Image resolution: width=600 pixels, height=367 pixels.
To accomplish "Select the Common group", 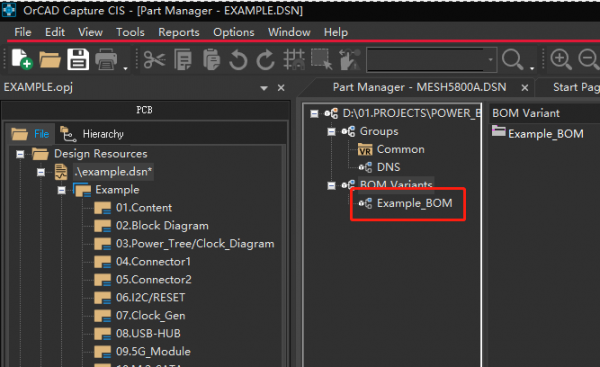I will pos(401,149).
